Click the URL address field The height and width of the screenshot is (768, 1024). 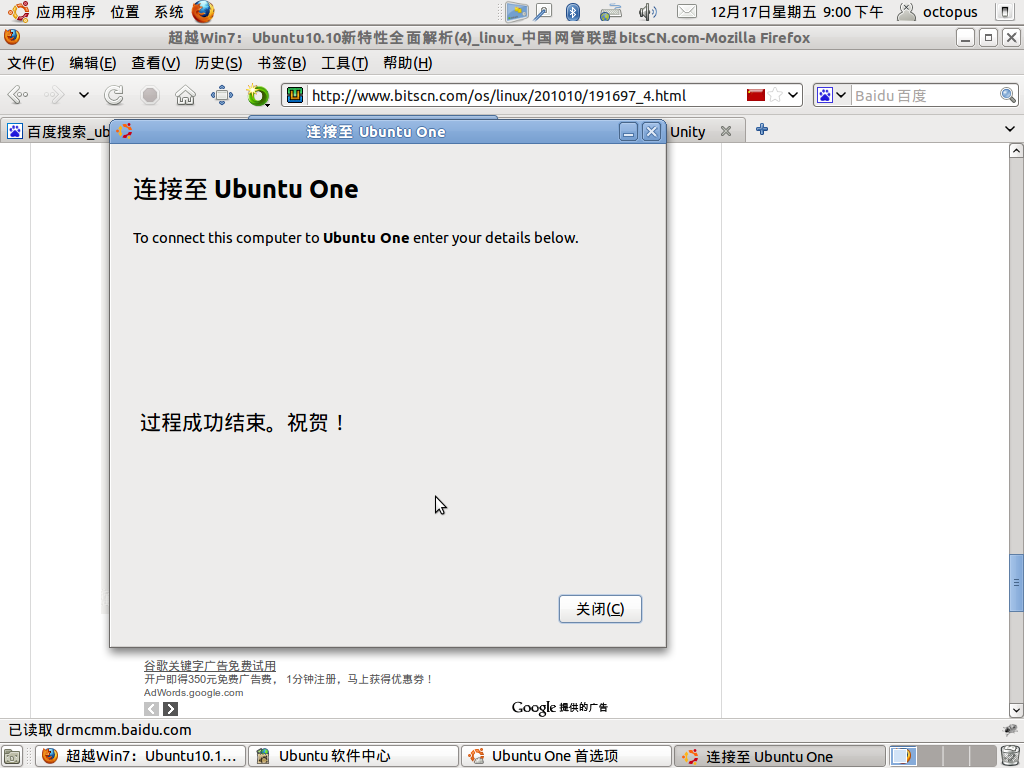tap(526, 95)
